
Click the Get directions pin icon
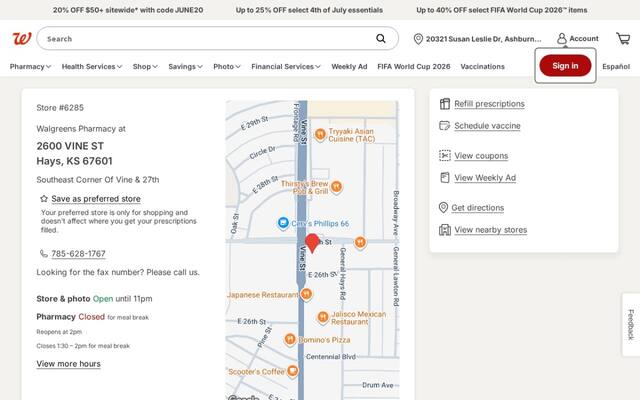[443, 207]
